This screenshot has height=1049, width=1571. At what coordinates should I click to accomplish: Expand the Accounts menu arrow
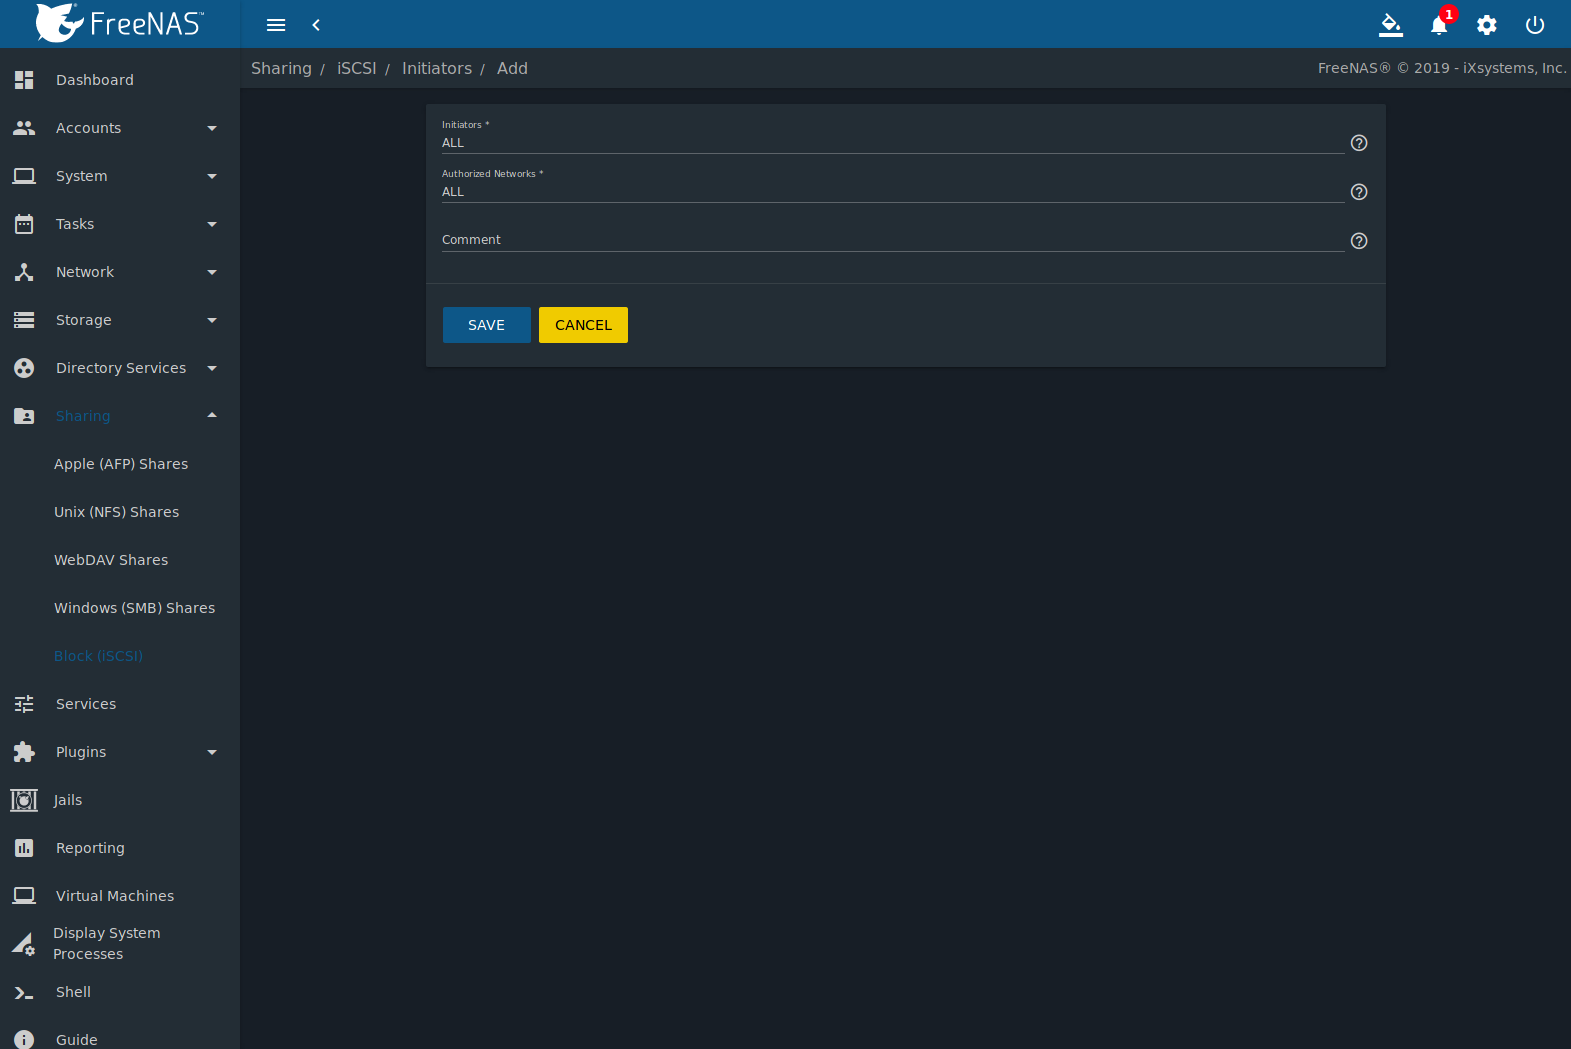point(212,128)
